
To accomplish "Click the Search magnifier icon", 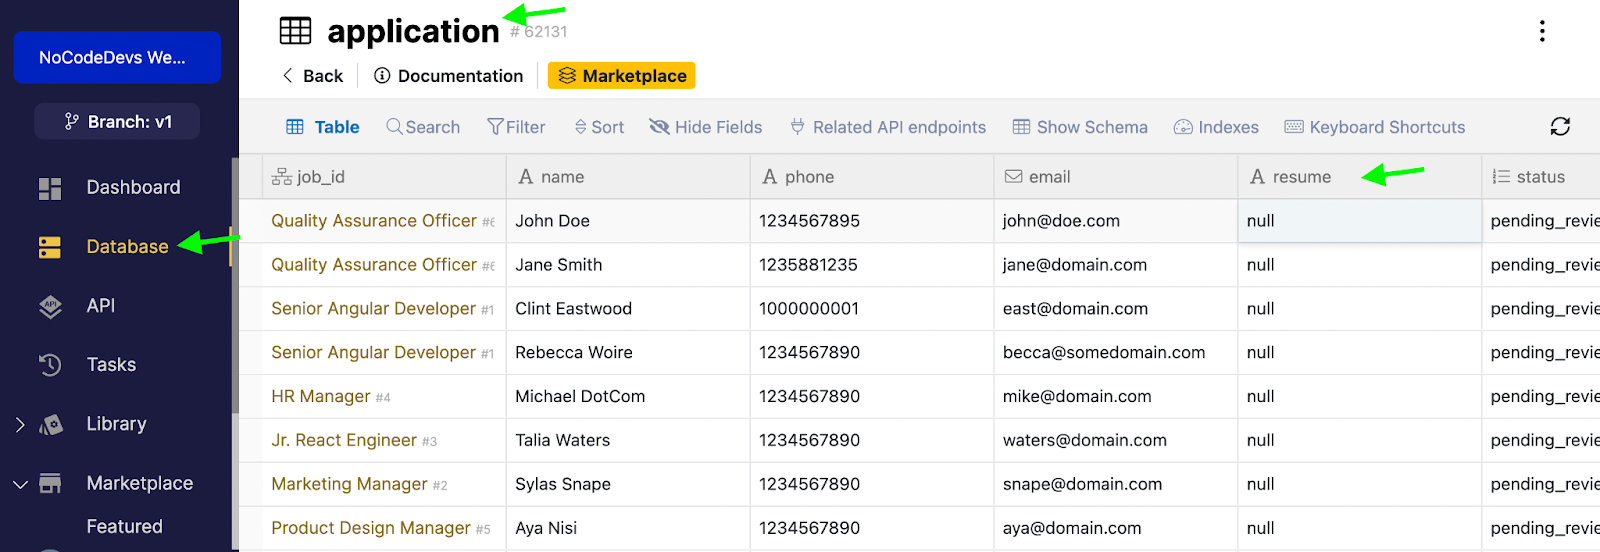I will pos(394,127).
